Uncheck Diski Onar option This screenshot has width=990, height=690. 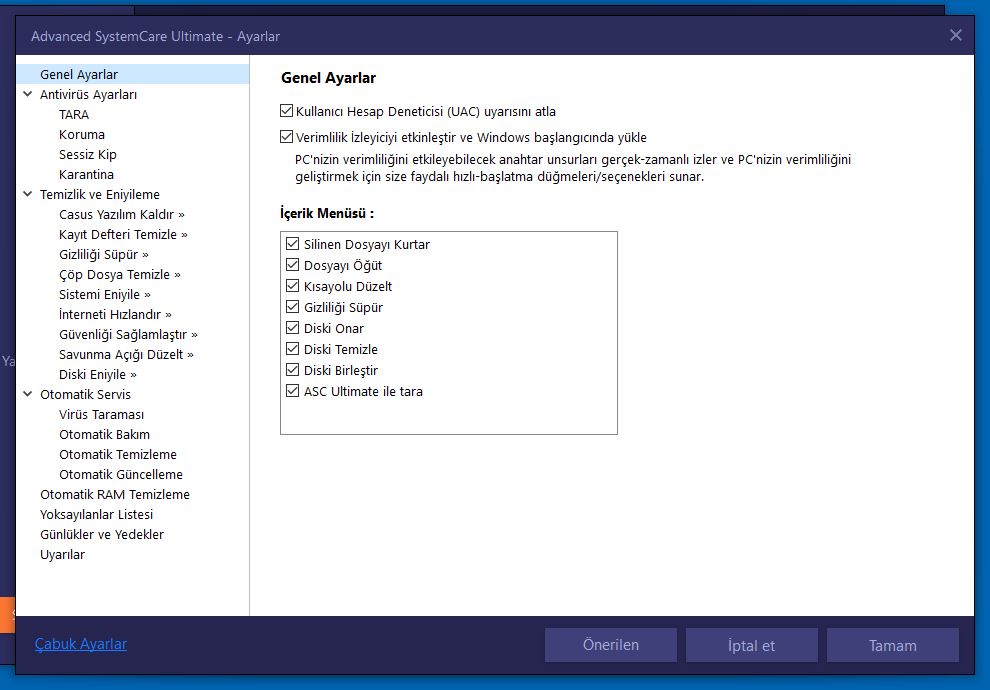[x=292, y=328]
